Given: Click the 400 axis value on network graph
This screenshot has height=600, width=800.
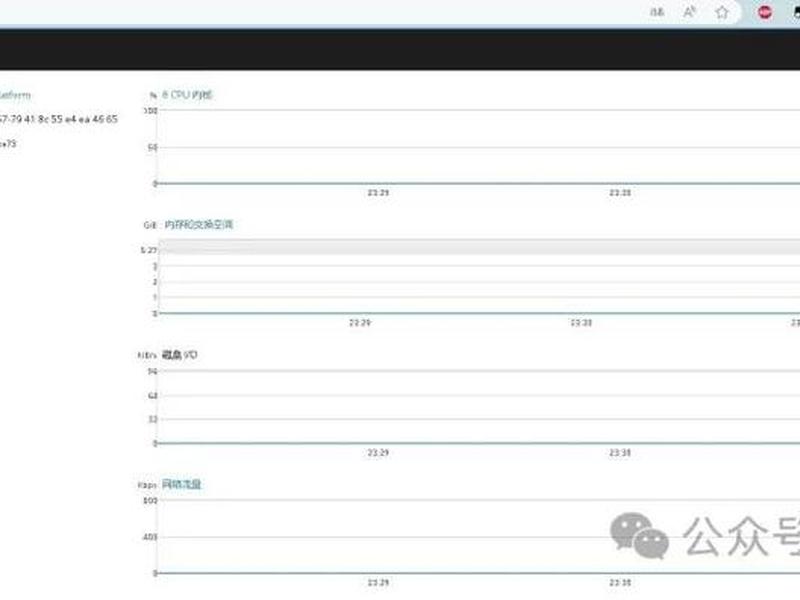Looking at the screenshot, I should tap(150, 537).
